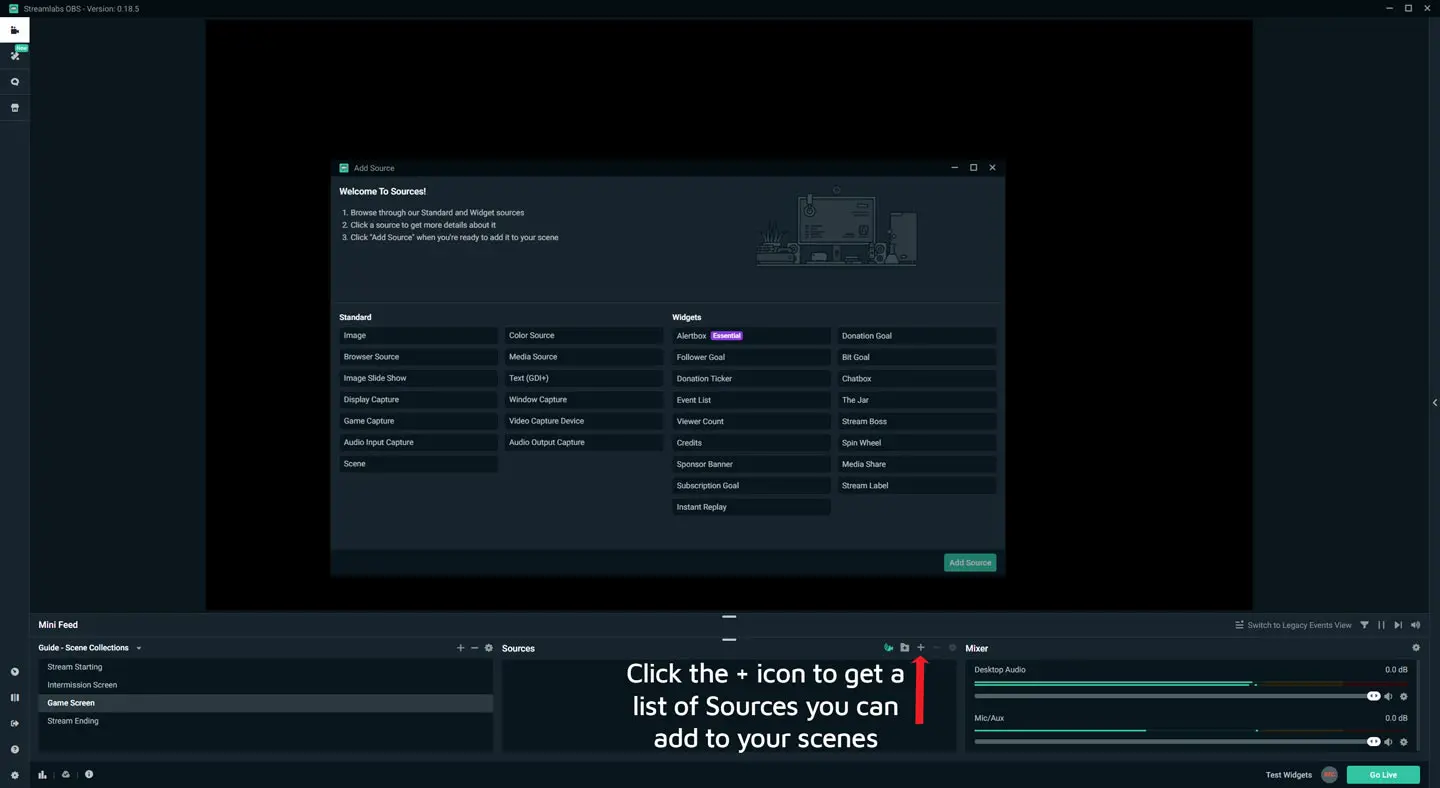Remove source with Sources minus icon

point(937,648)
